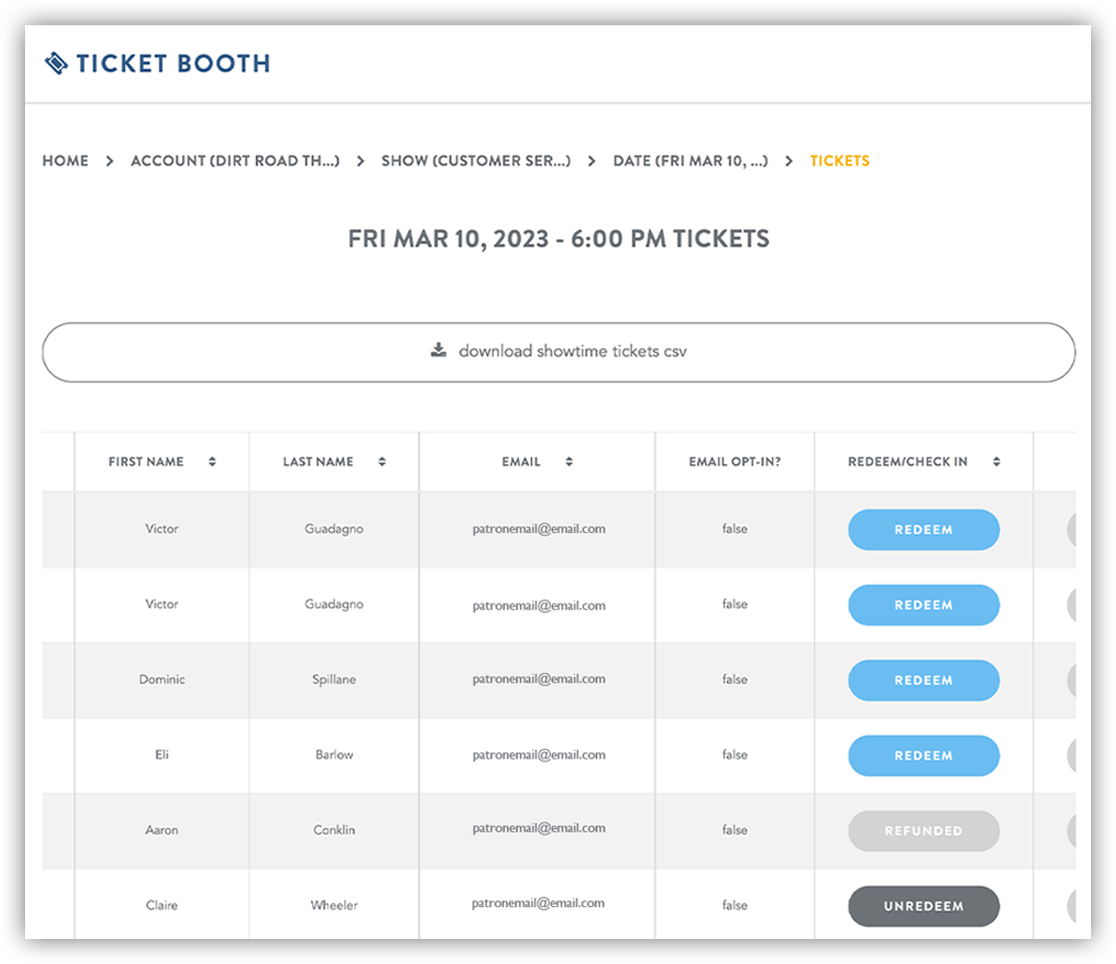Redeem Dominic Spillane's ticket
Viewport: 1116px width, 964px height.
pyautogui.click(x=923, y=680)
